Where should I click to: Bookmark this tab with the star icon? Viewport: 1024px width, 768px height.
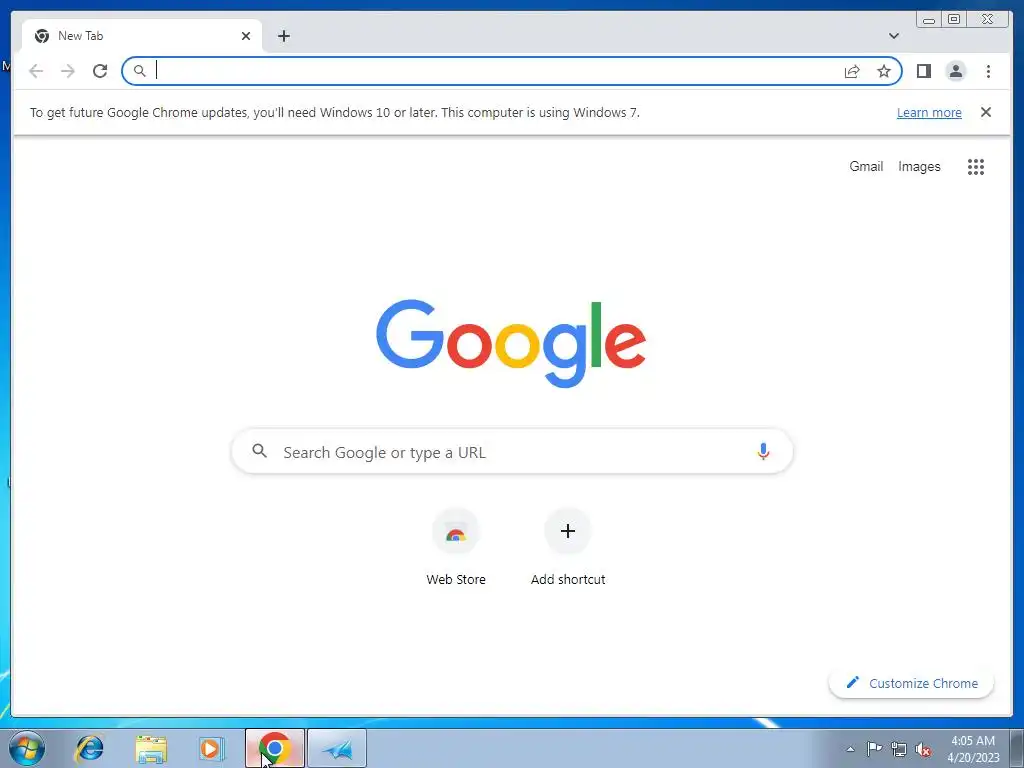pos(884,71)
